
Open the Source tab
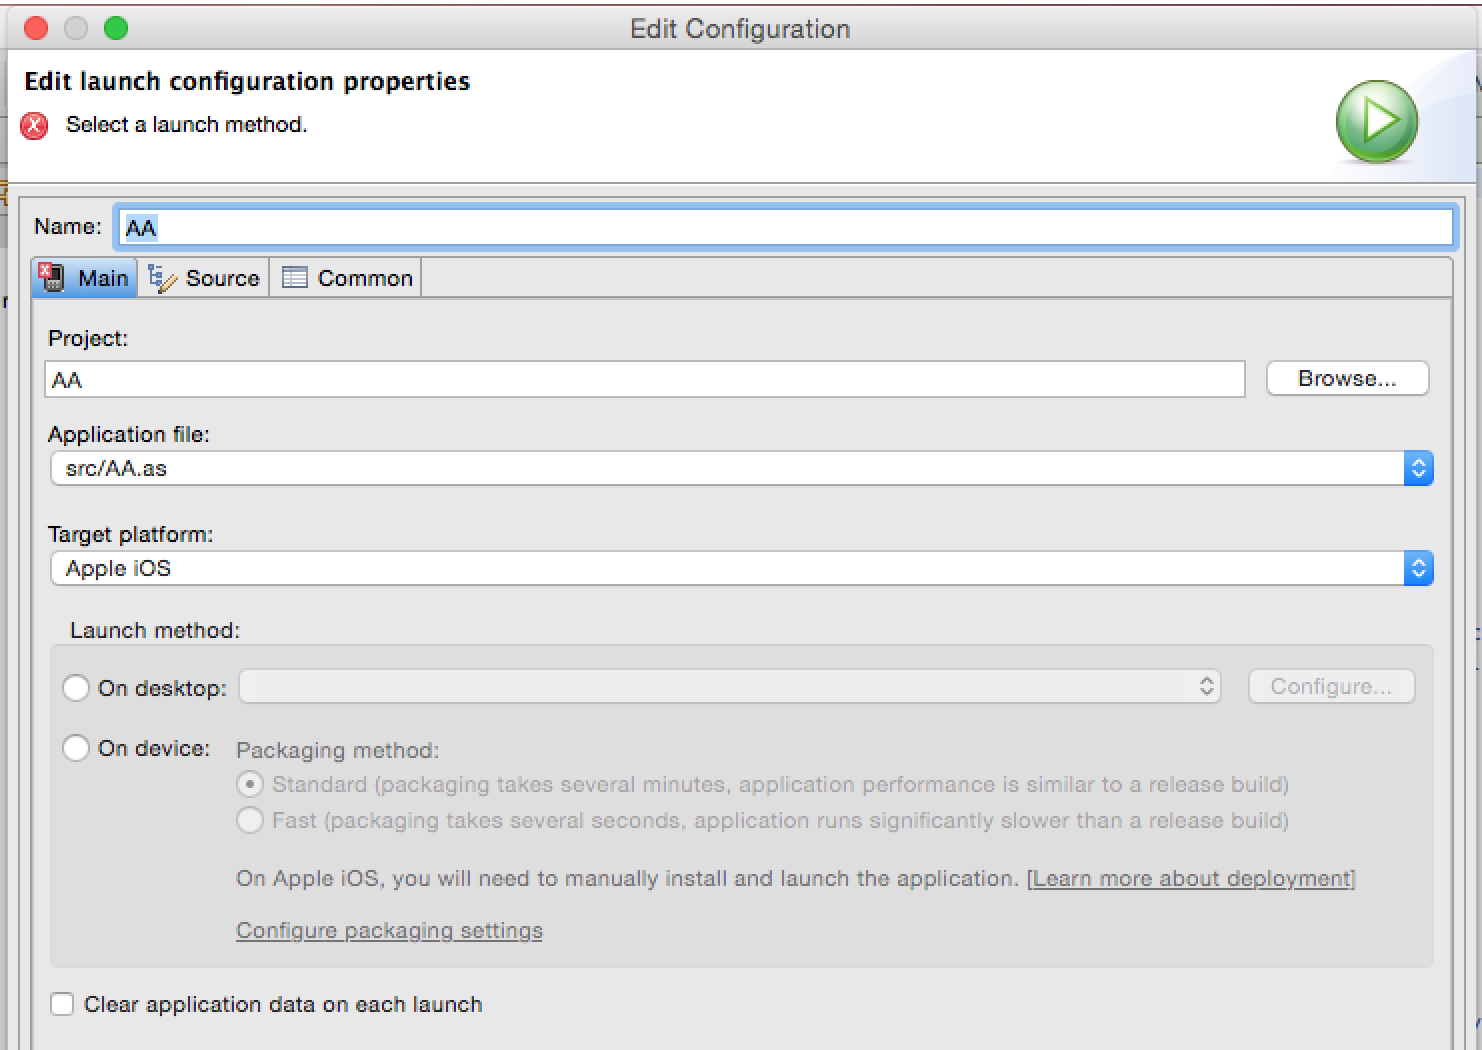[204, 278]
